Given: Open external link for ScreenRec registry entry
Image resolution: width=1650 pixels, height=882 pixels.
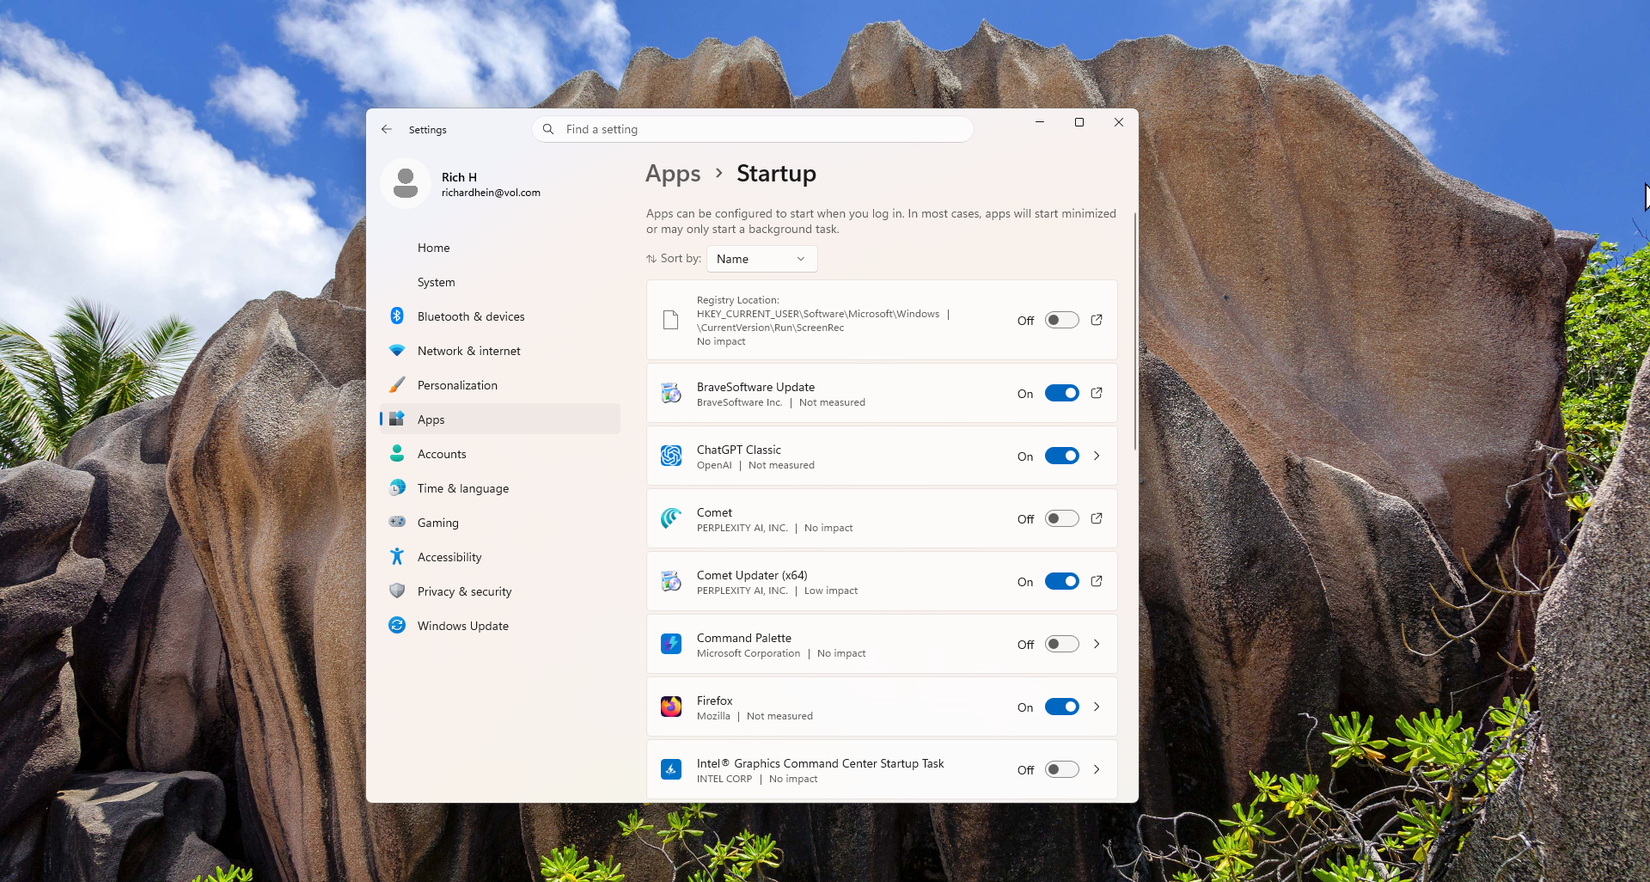Looking at the screenshot, I should [1097, 320].
